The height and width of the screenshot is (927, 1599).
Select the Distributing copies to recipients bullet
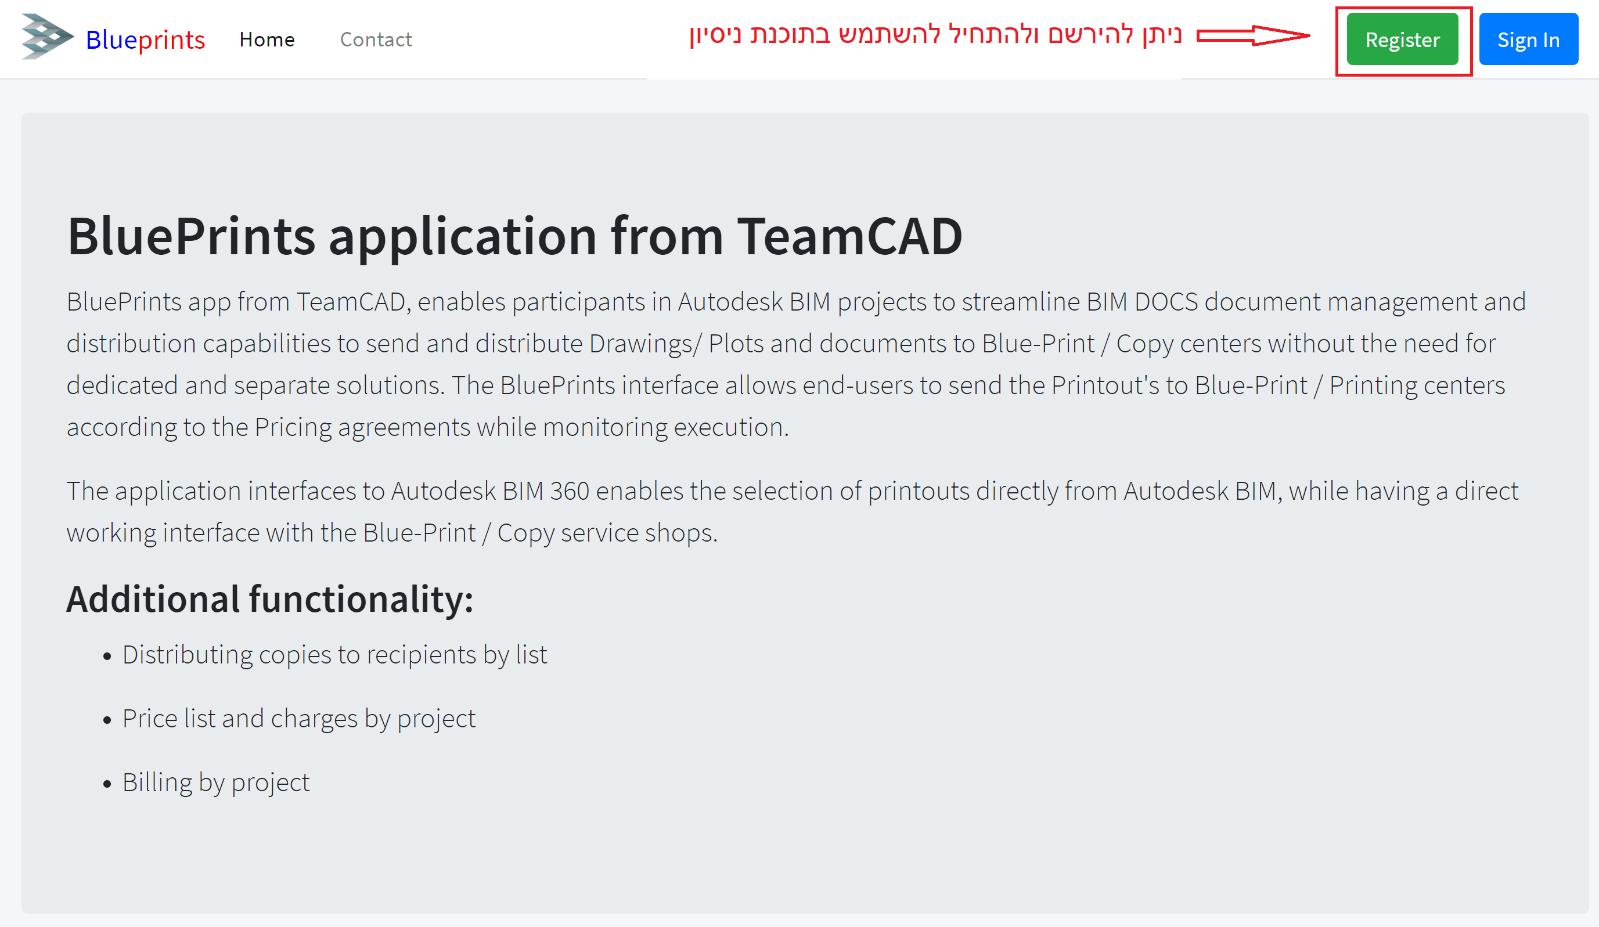335,655
